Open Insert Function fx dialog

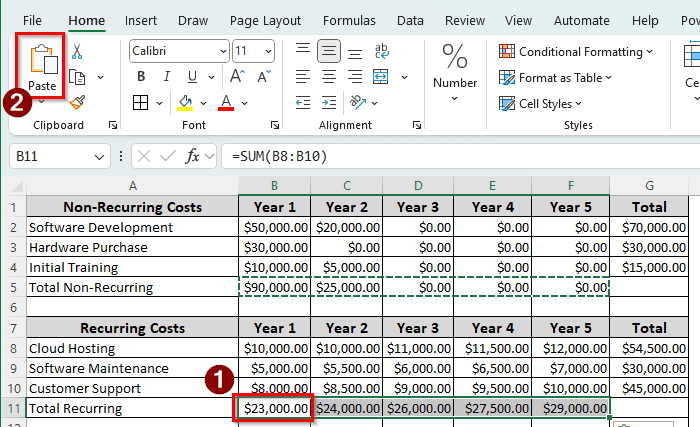click(192, 156)
